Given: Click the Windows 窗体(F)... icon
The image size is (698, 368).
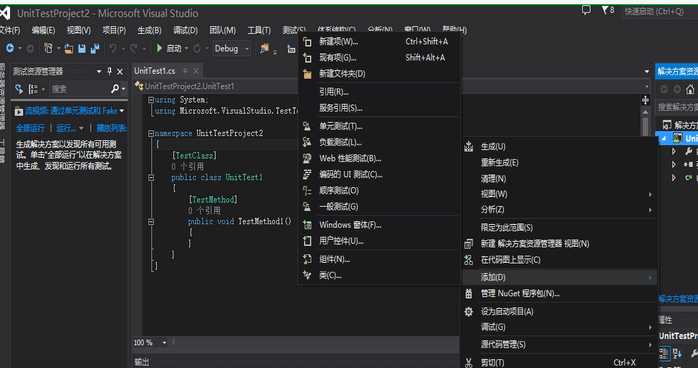Looking at the screenshot, I should pos(307,225).
